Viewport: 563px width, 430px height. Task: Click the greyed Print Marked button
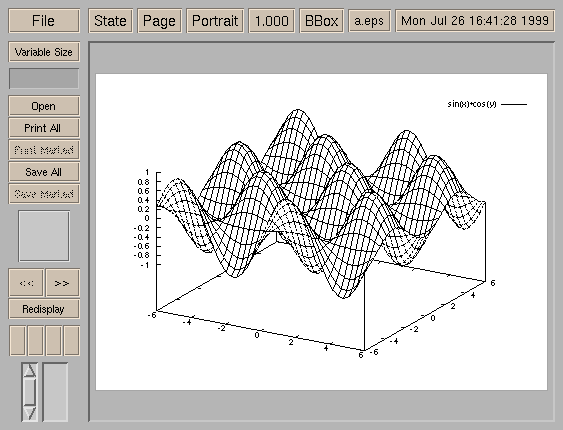[x=44, y=150]
